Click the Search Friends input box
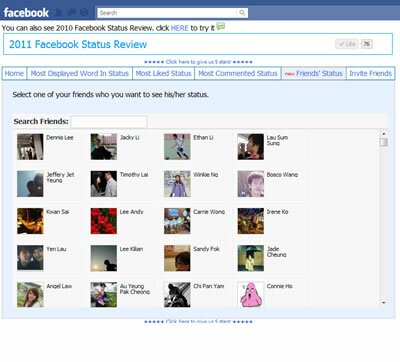The image size is (400, 362). tap(109, 122)
